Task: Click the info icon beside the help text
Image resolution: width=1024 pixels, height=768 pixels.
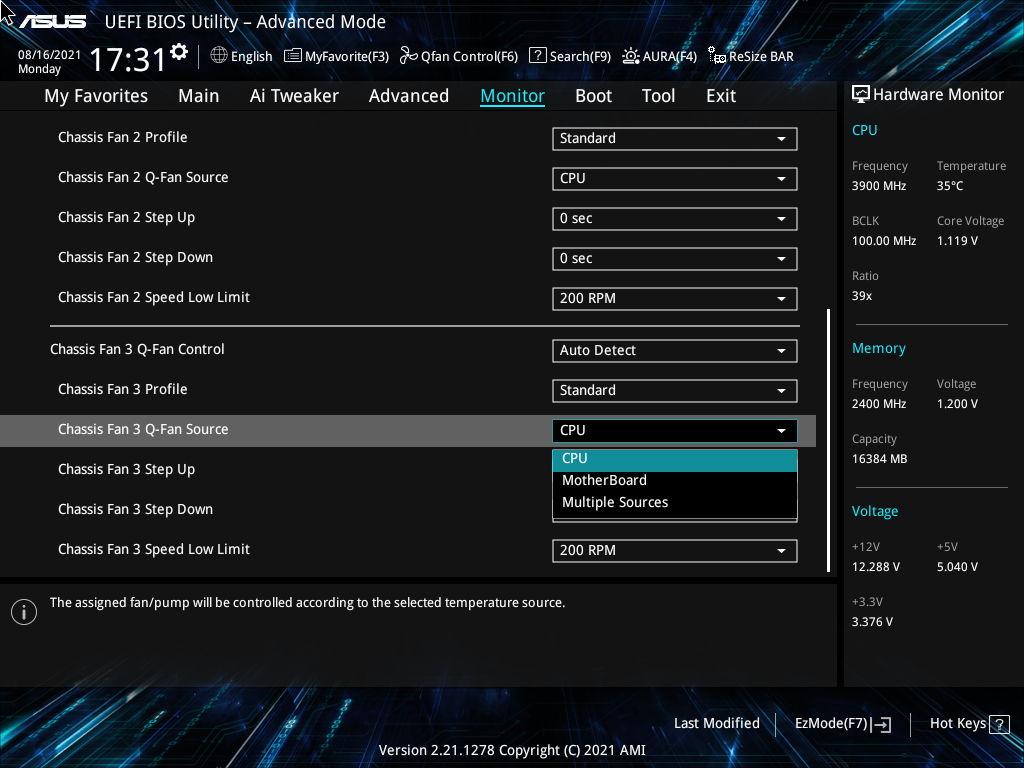Action: tap(24, 612)
